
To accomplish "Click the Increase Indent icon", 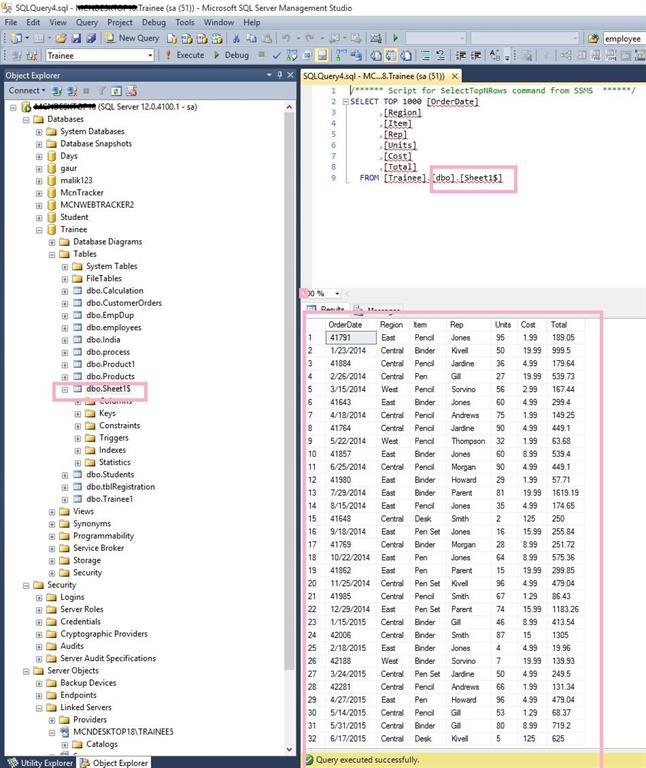I will 476,55.
